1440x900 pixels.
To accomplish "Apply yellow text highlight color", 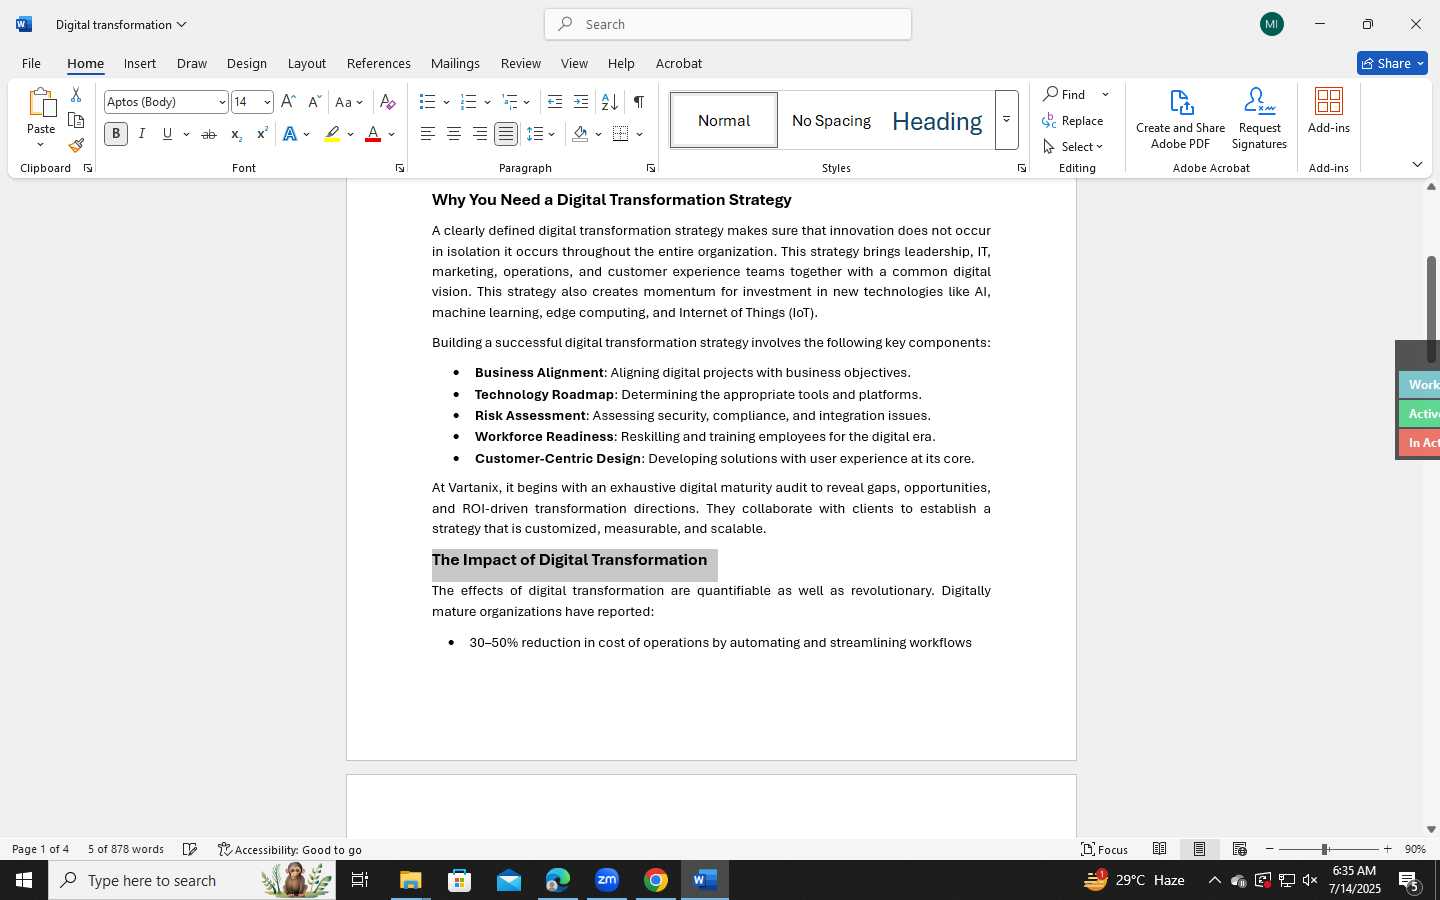I will tap(332, 134).
